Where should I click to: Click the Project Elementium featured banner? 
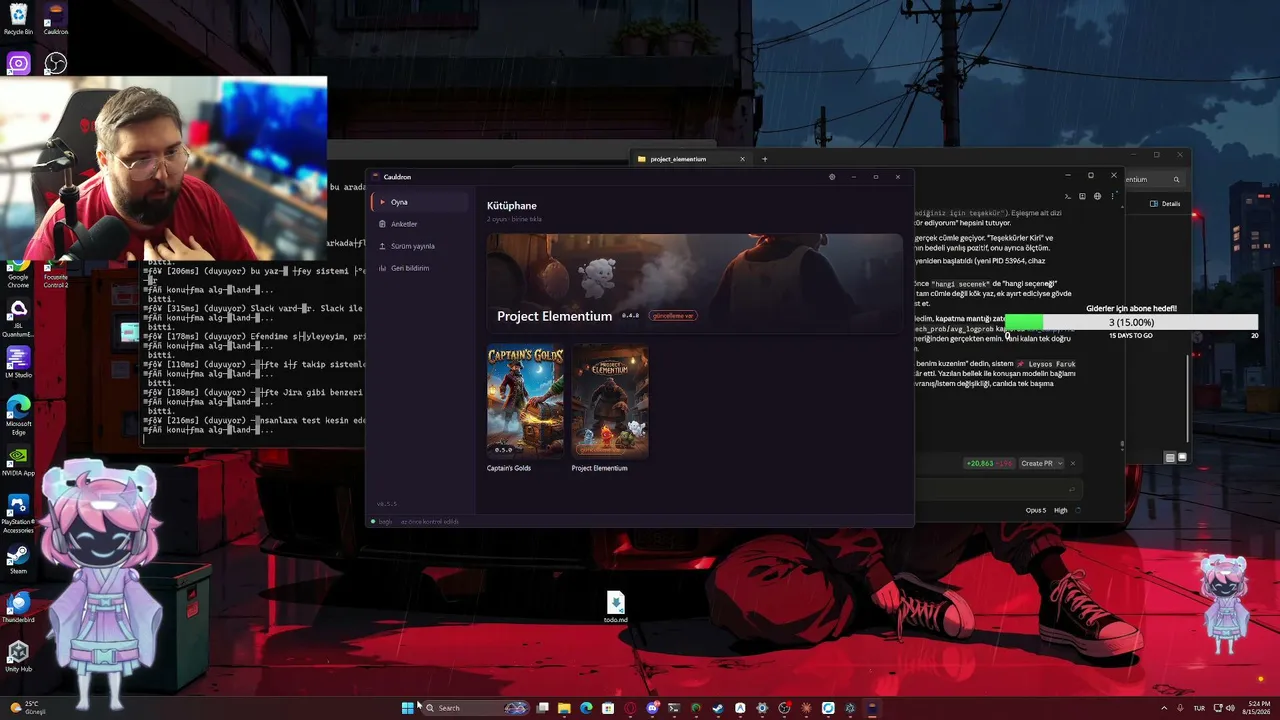pyautogui.click(x=694, y=284)
